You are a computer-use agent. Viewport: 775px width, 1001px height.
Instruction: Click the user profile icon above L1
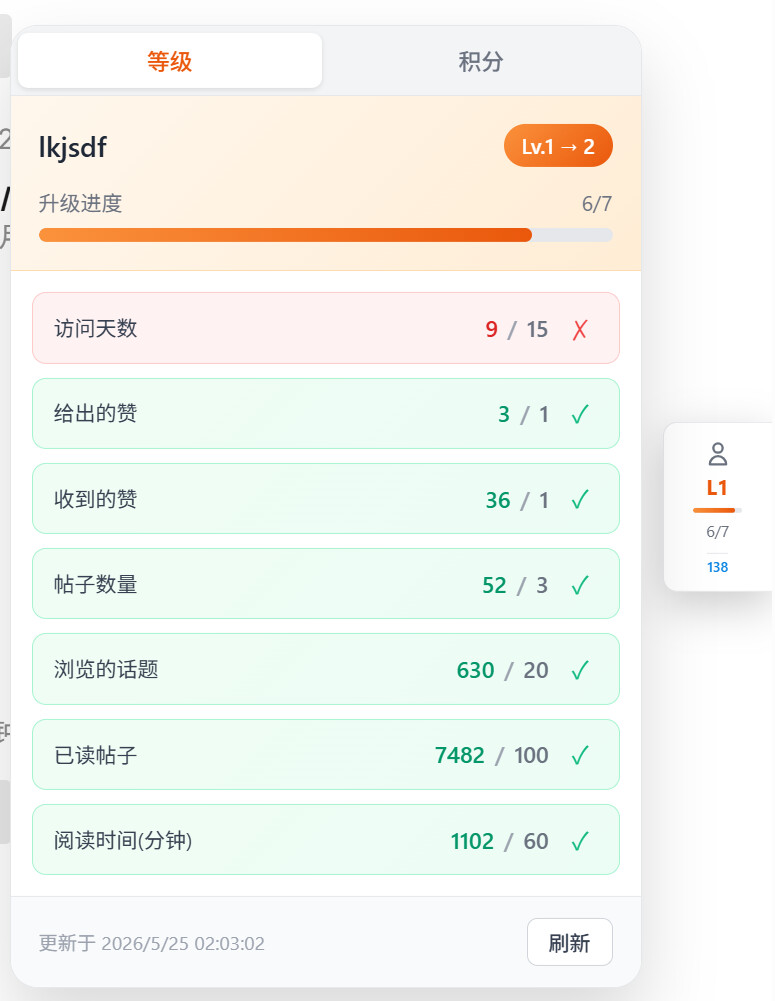point(718,454)
